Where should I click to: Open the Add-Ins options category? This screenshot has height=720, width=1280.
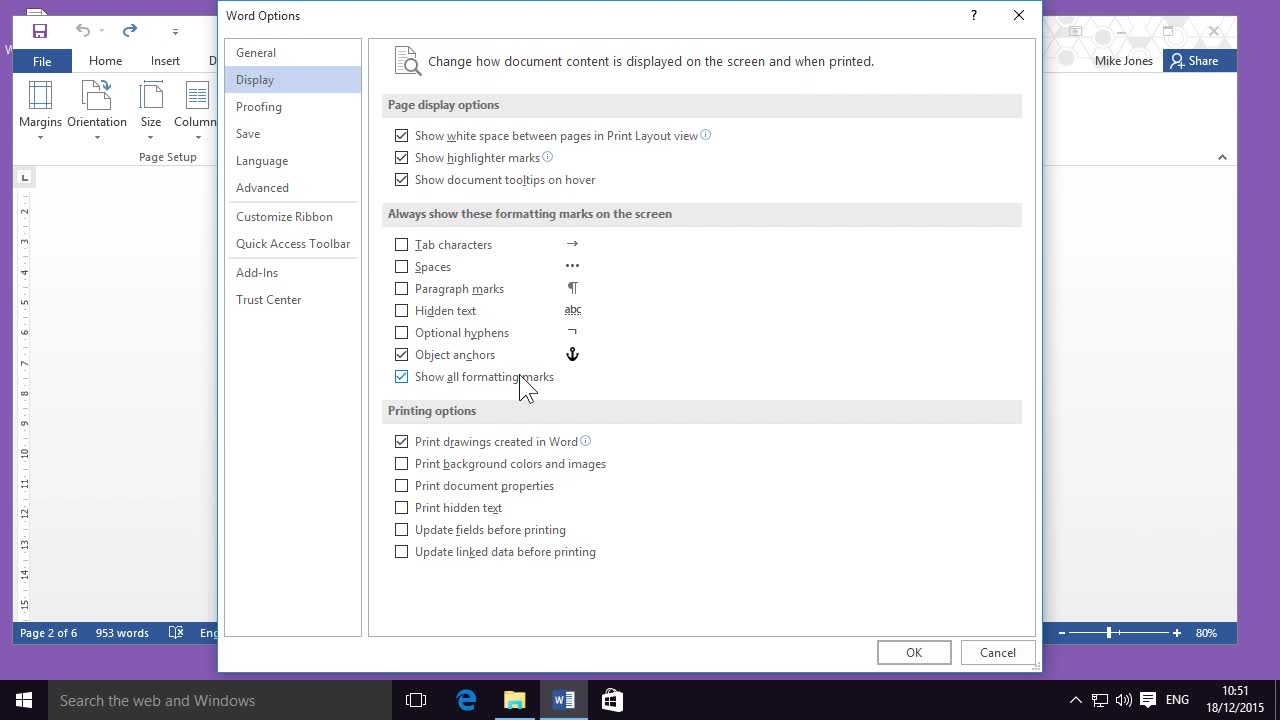293,273
